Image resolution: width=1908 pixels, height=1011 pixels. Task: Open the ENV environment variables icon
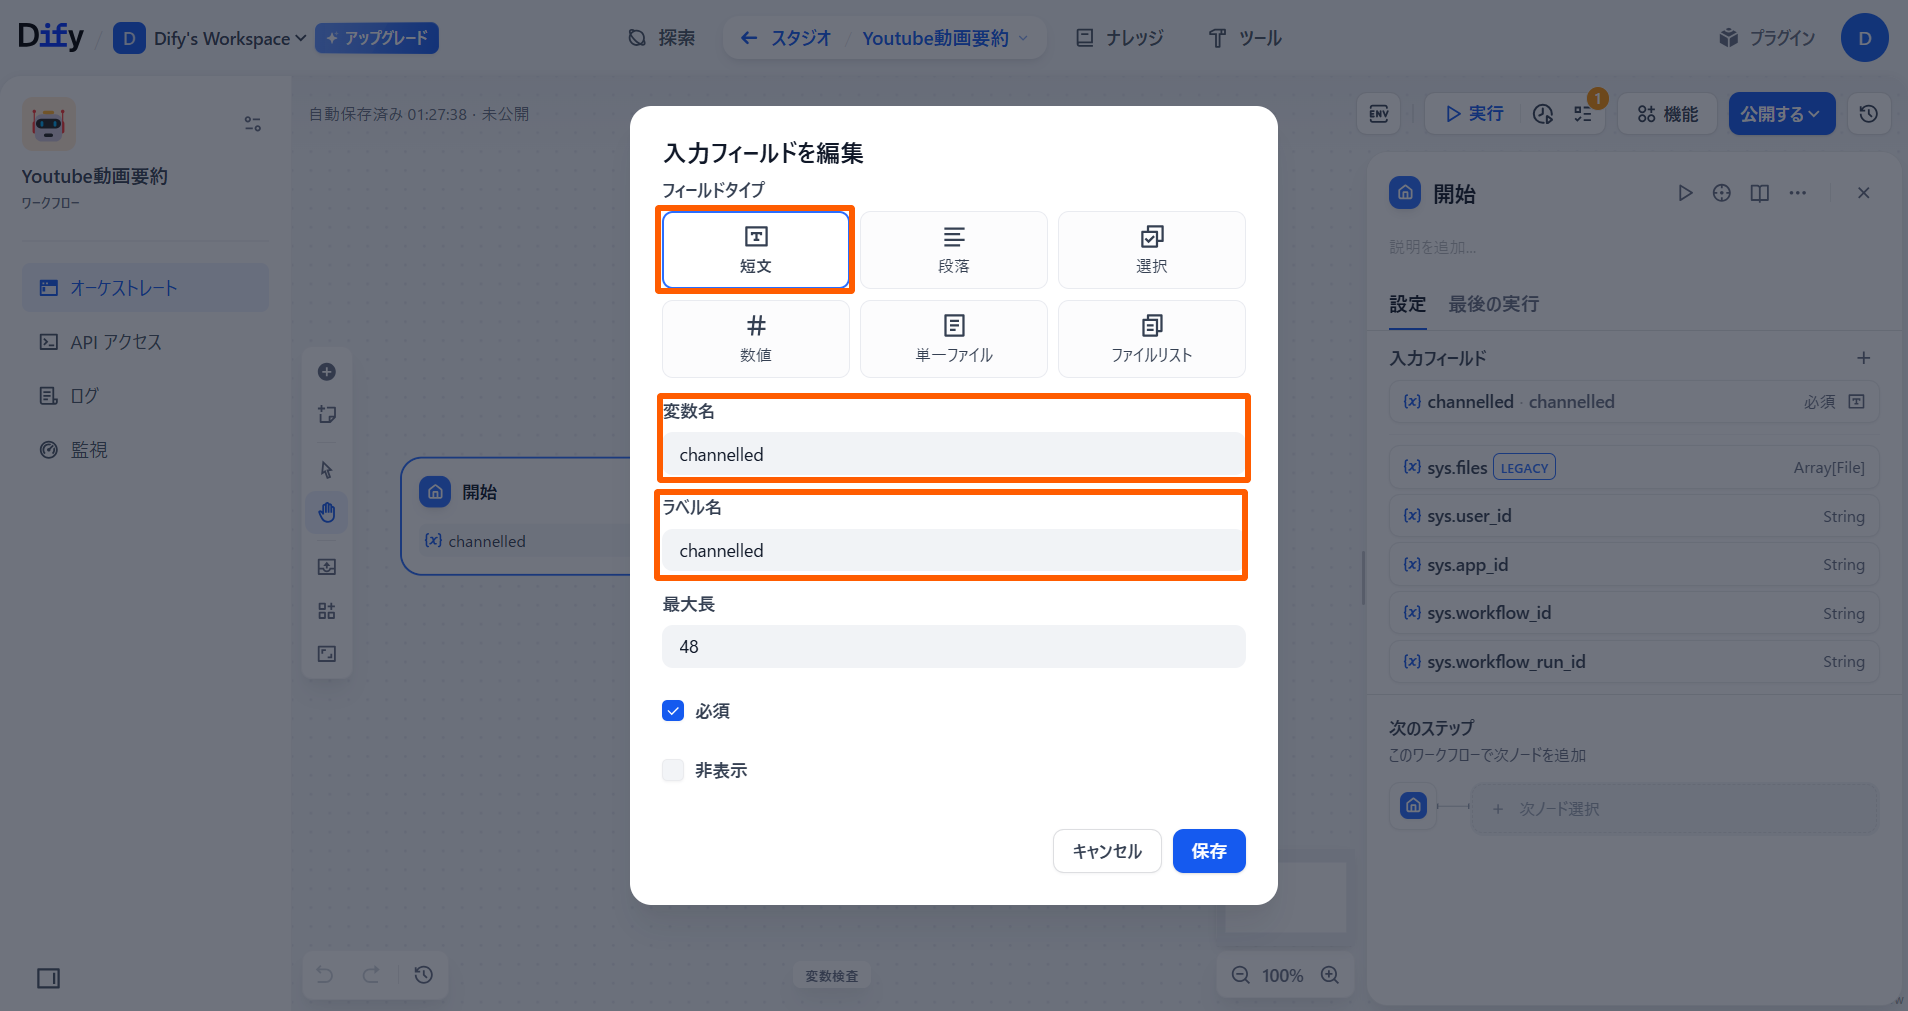tap(1378, 114)
